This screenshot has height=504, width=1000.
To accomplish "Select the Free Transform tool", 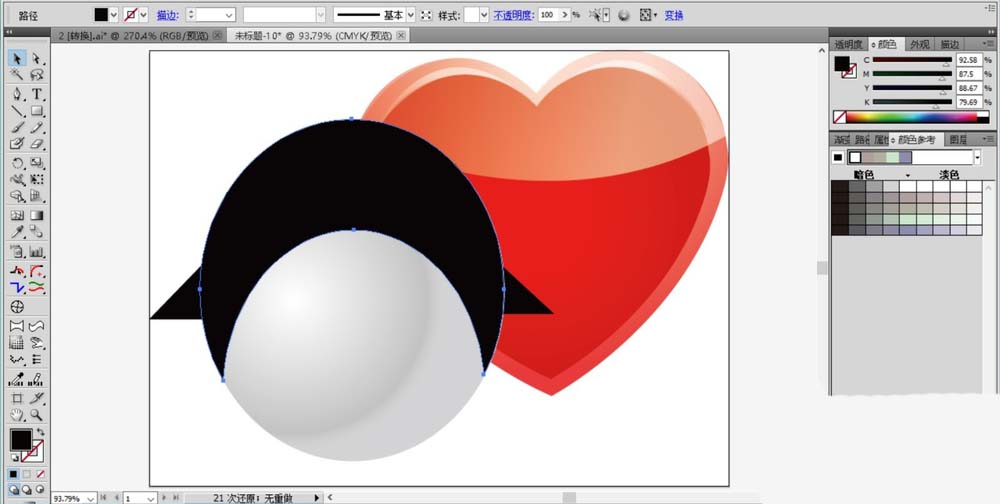I will pyautogui.click(x=37, y=180).
